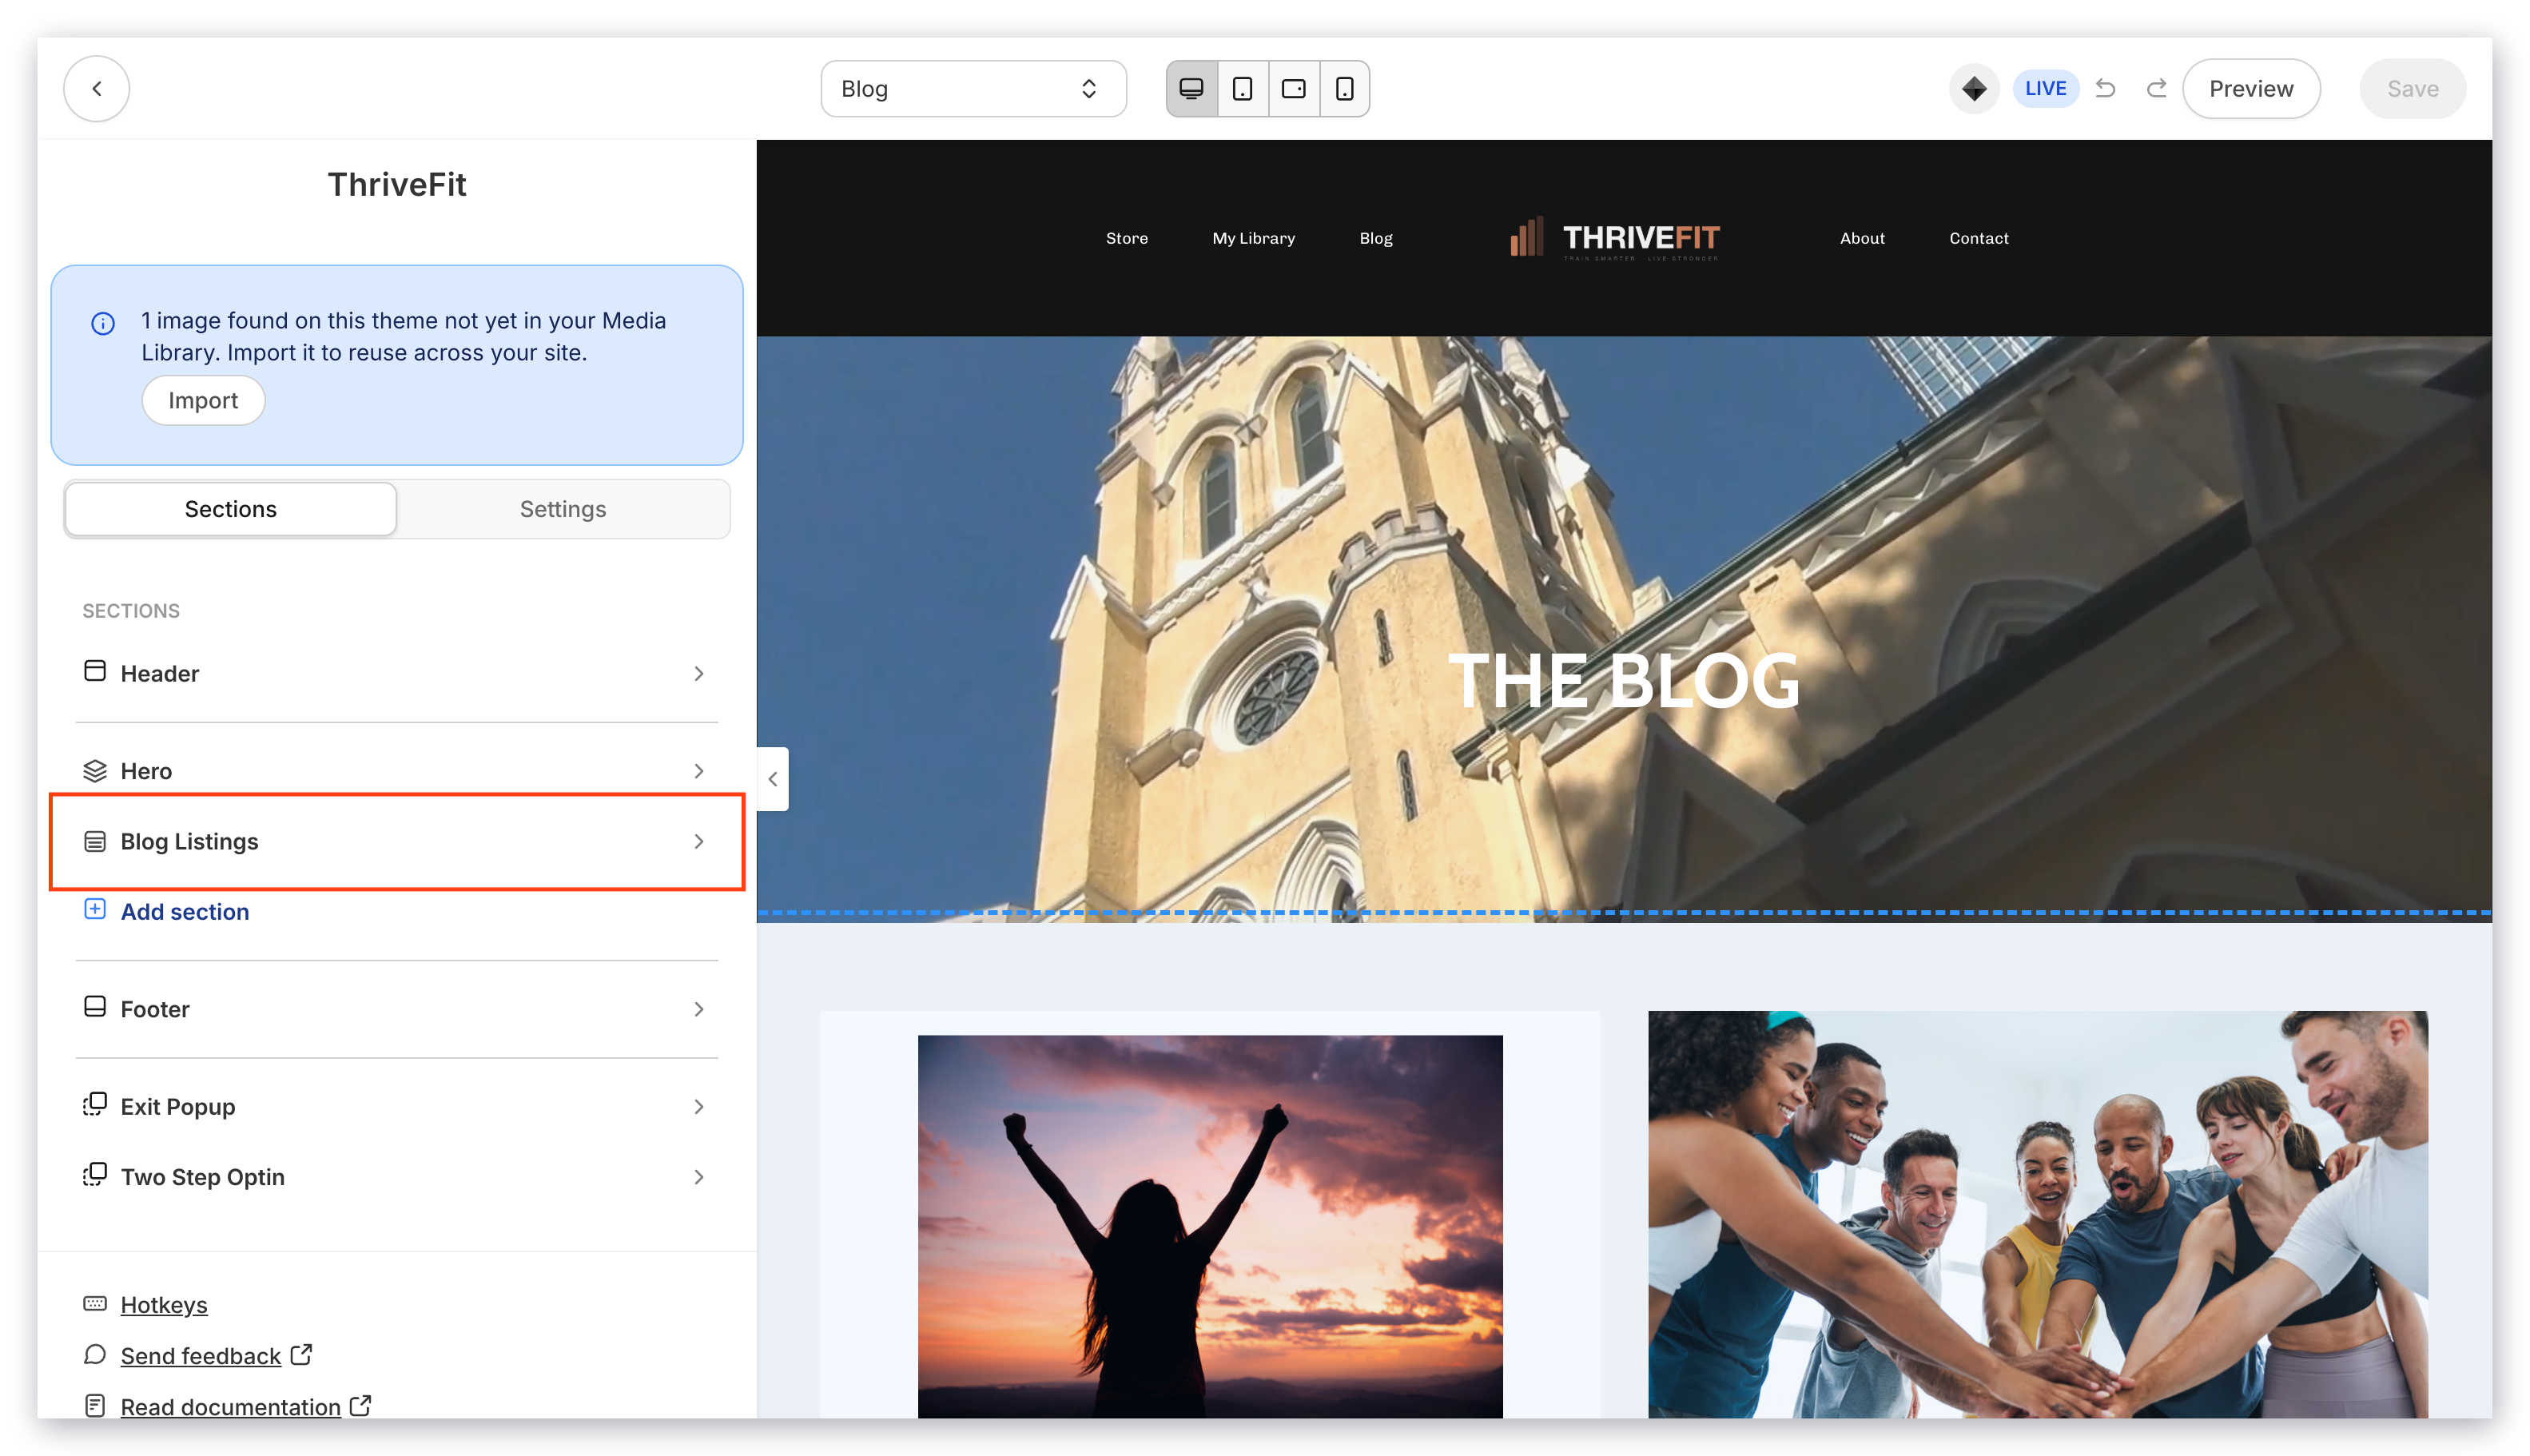Click the Hero layers icon

point(95,771)
